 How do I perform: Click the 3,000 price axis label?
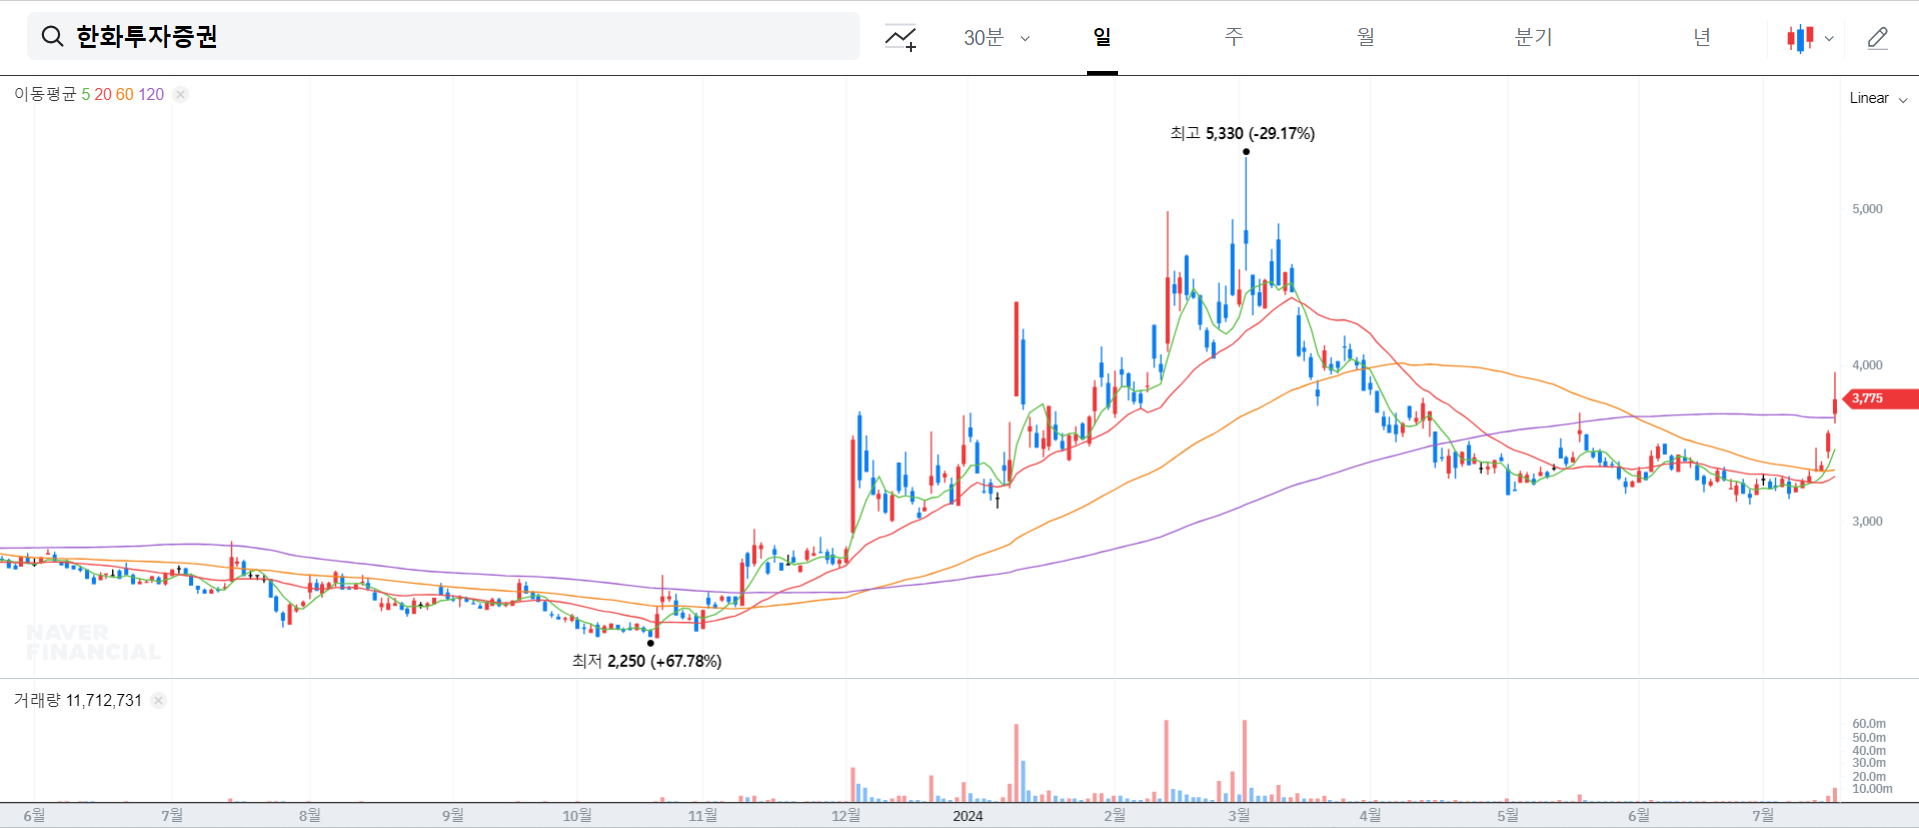1867,521
